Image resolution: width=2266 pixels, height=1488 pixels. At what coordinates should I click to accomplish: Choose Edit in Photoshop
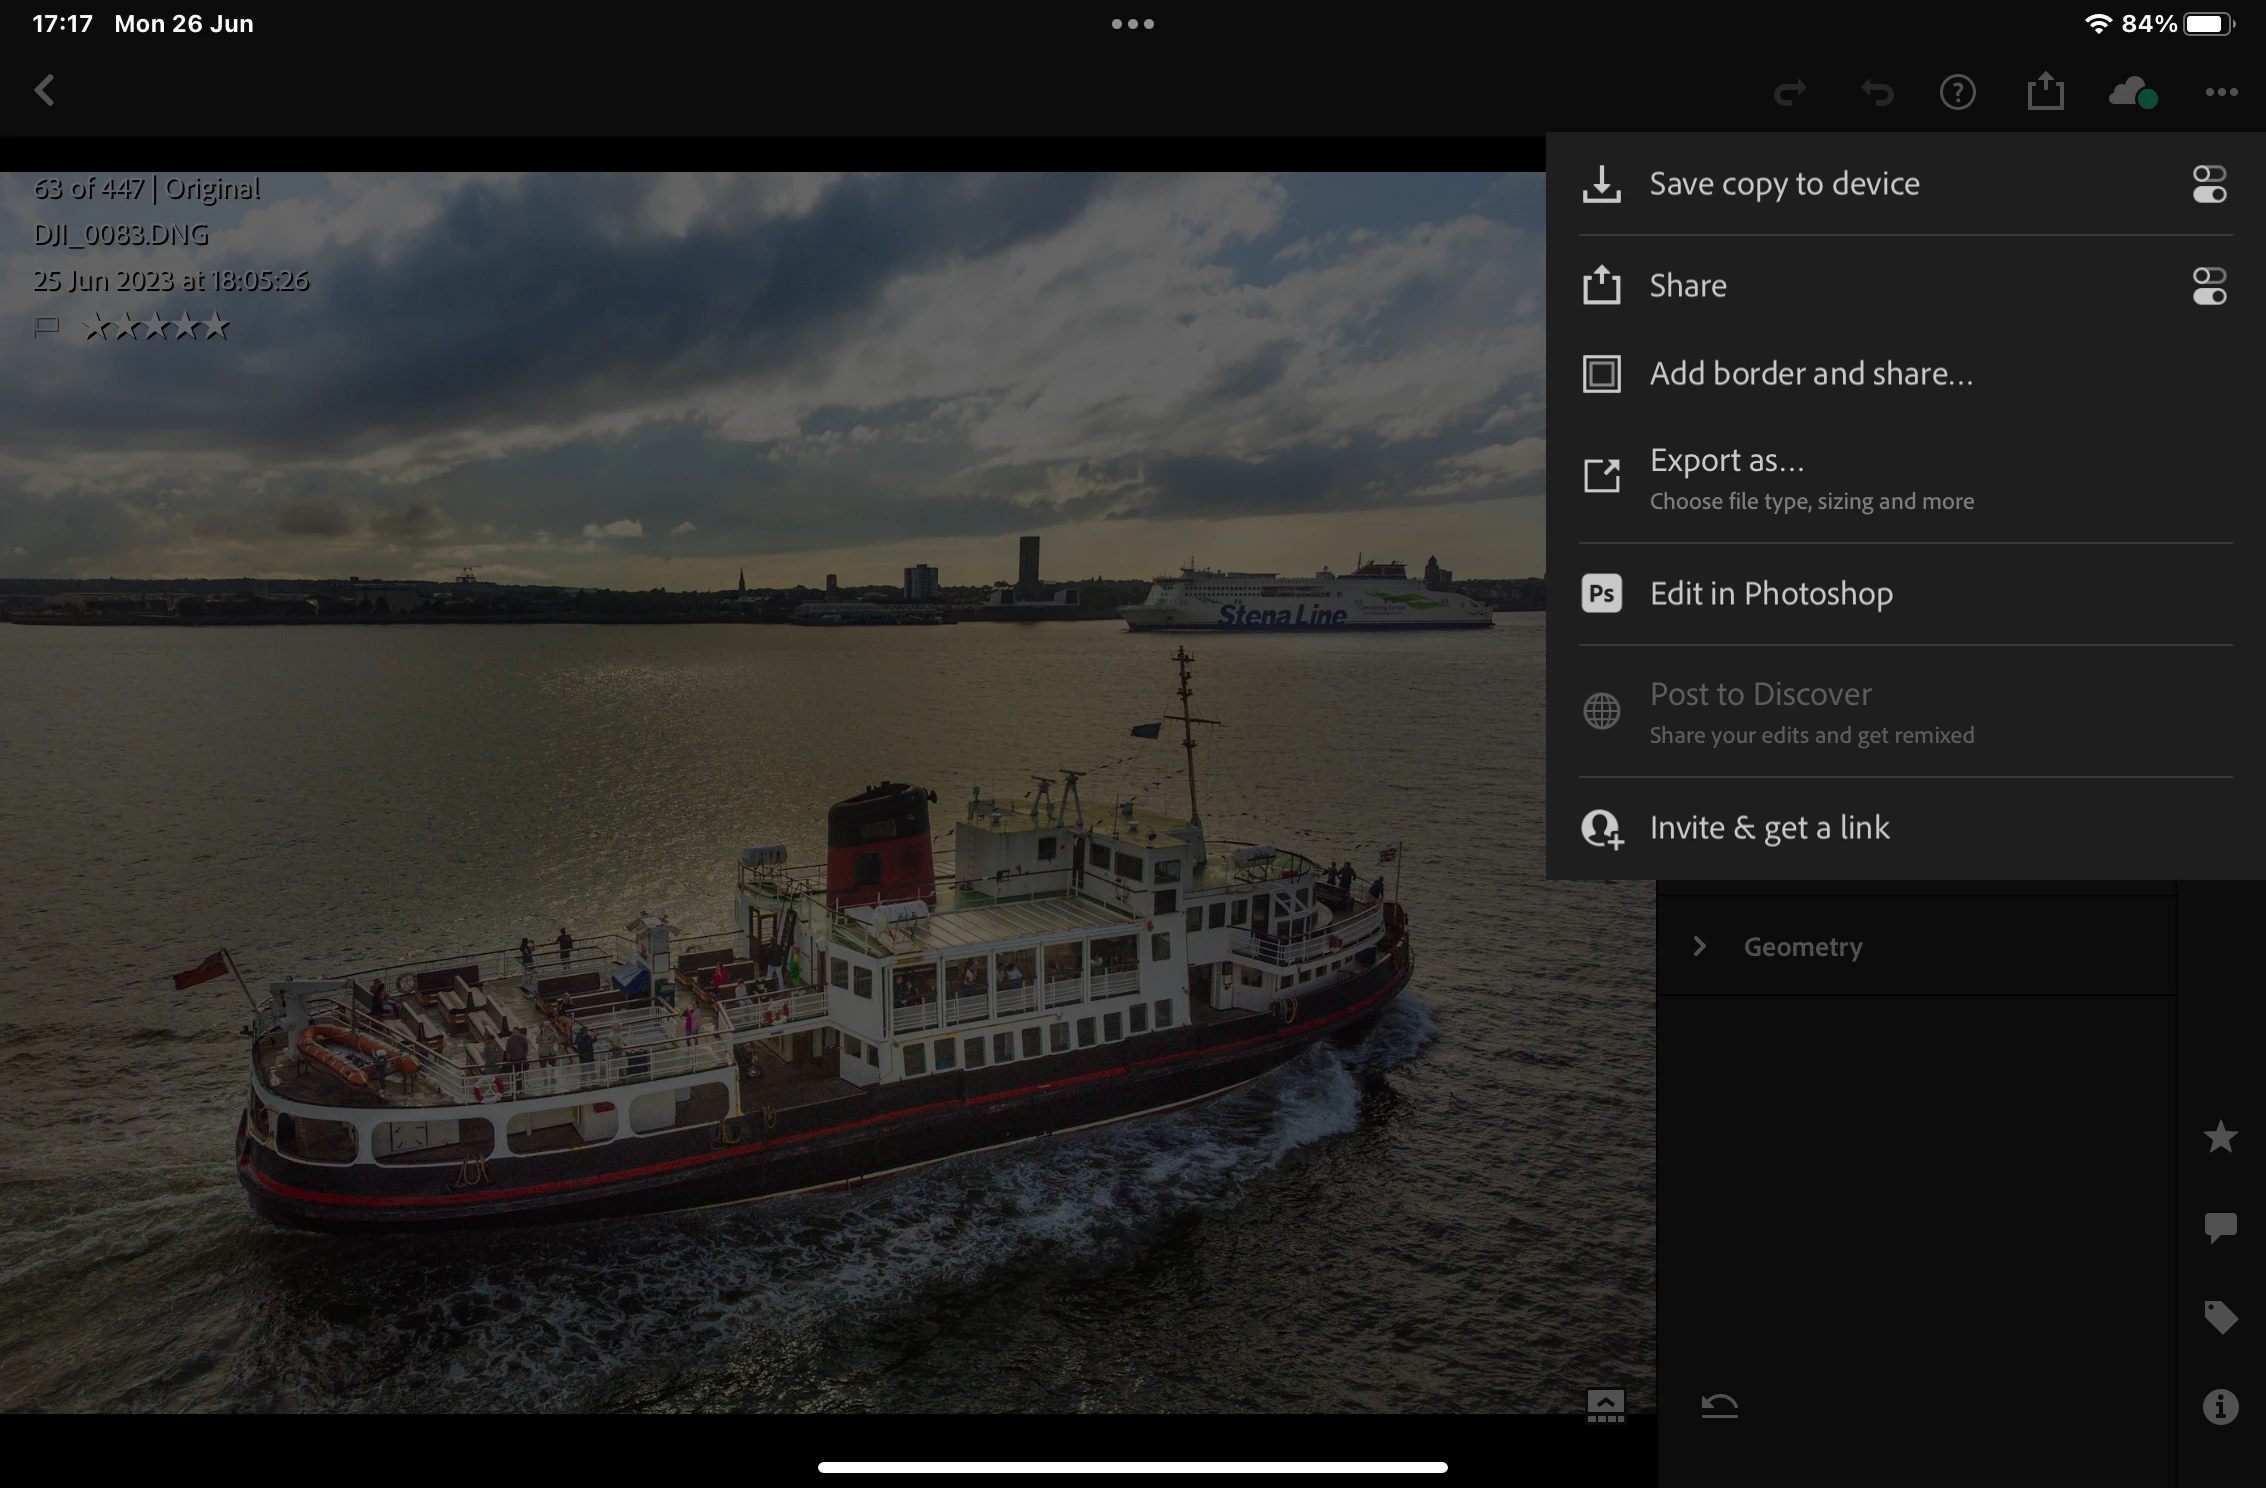[1770, 594]
